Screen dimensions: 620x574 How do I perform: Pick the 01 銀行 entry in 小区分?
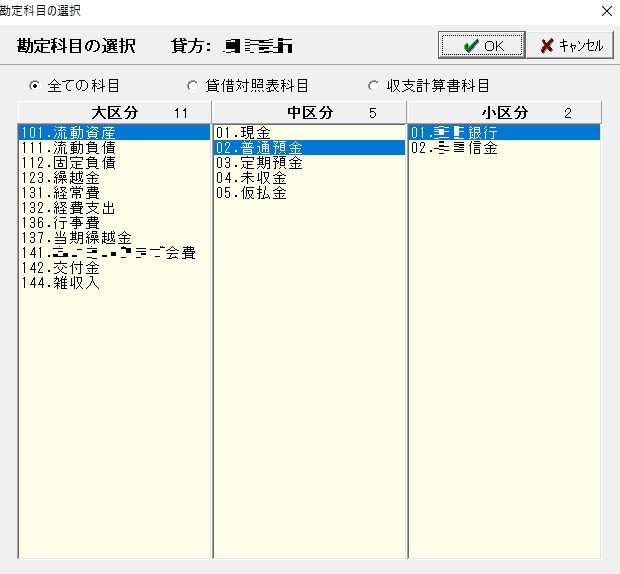tap(504, 132)
